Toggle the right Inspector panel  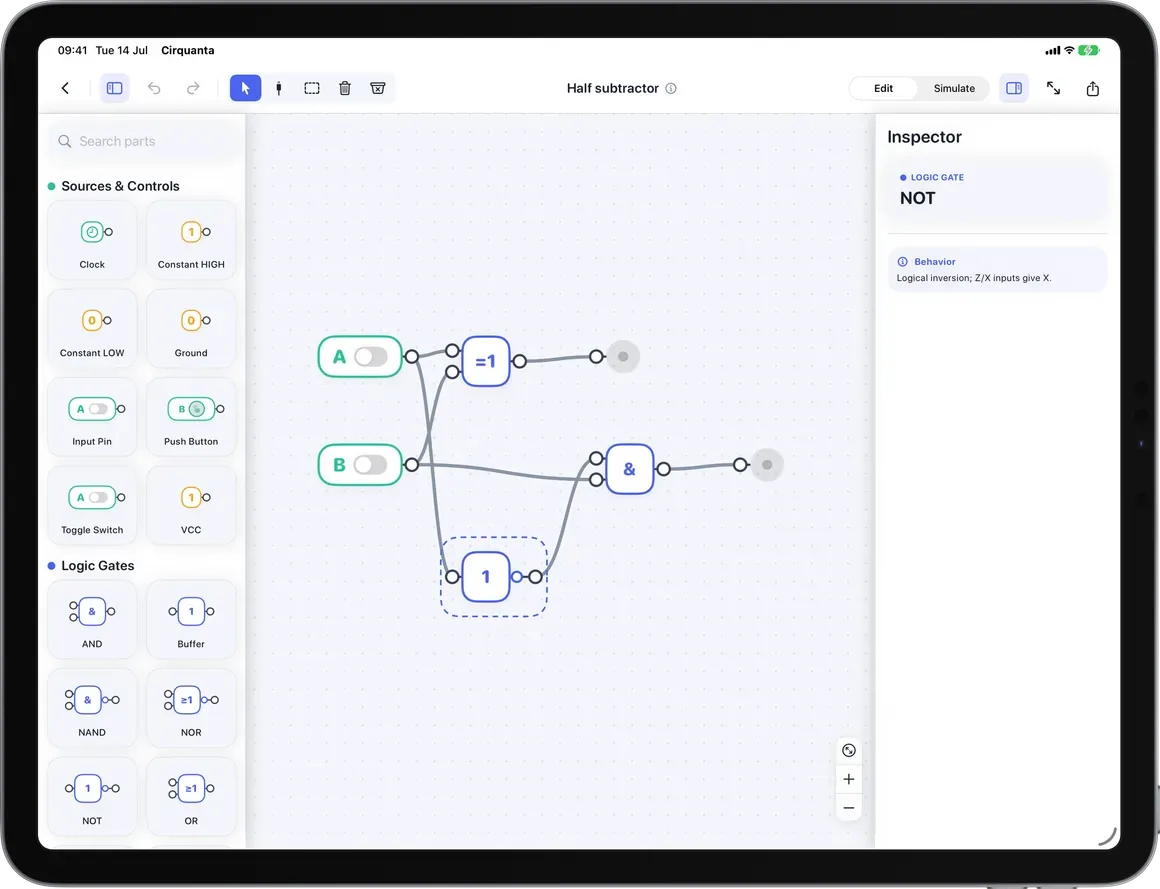(1014, 88)
